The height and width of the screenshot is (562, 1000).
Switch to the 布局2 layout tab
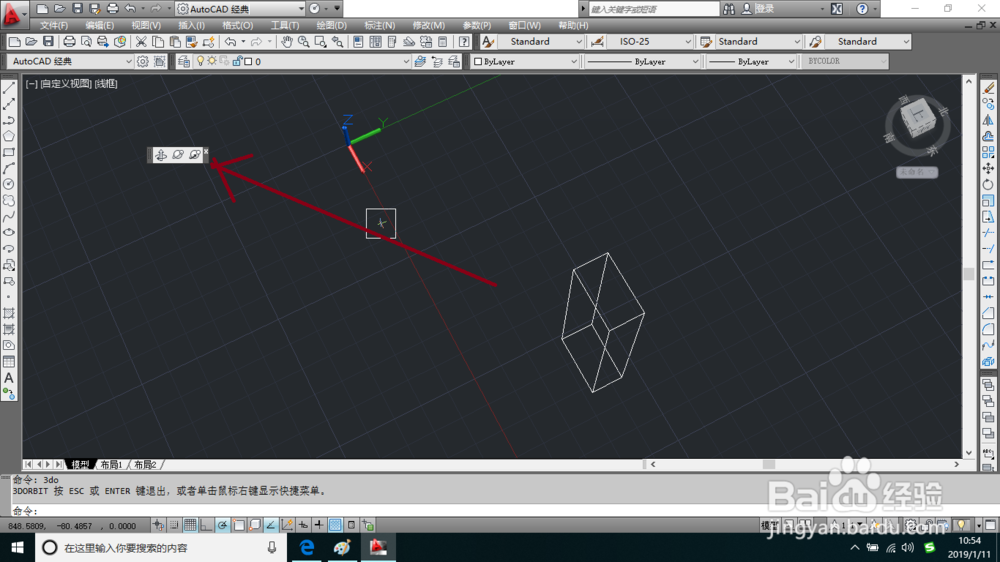point(145,464)
